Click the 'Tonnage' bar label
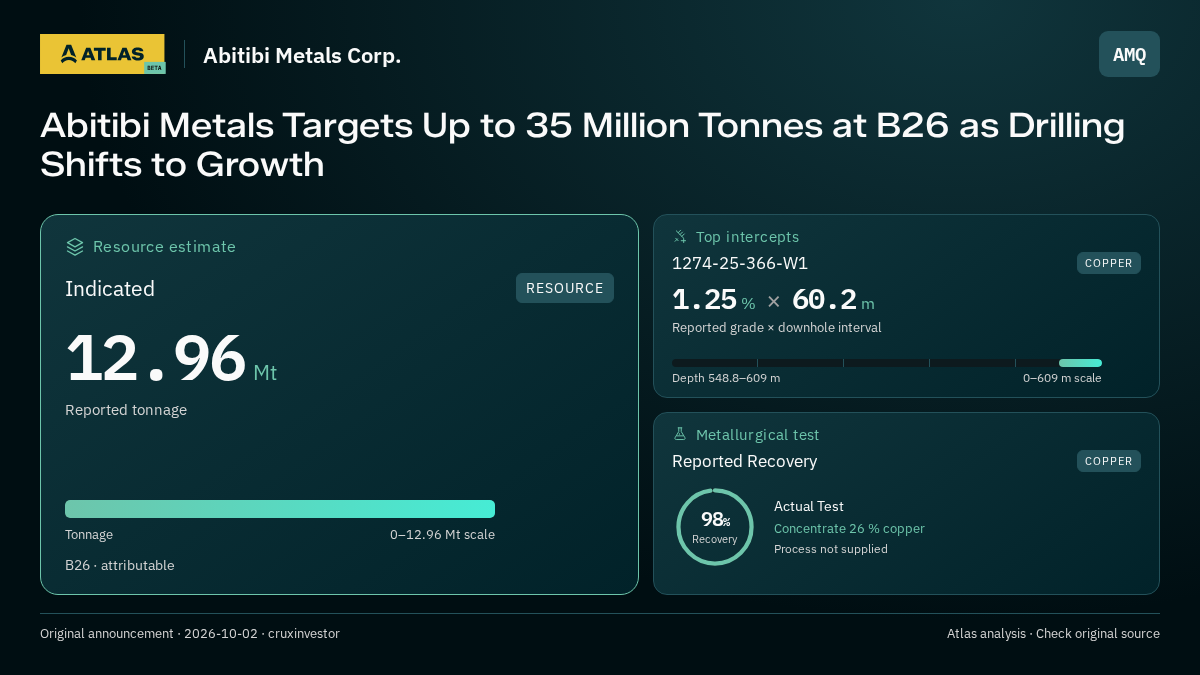 click(x=89, y=535)
